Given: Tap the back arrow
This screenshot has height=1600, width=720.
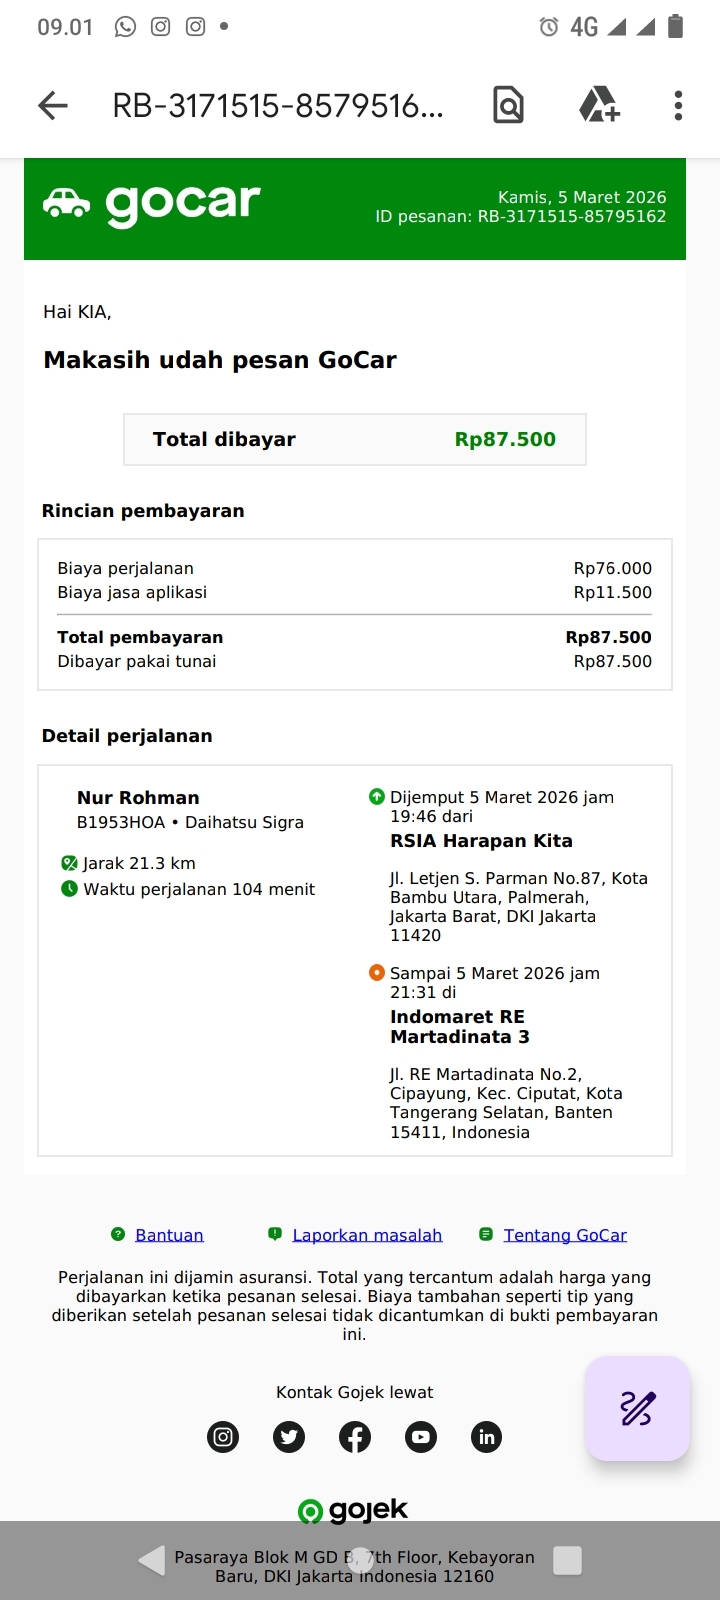Looking at the screenshot, I should click(53, 105).
